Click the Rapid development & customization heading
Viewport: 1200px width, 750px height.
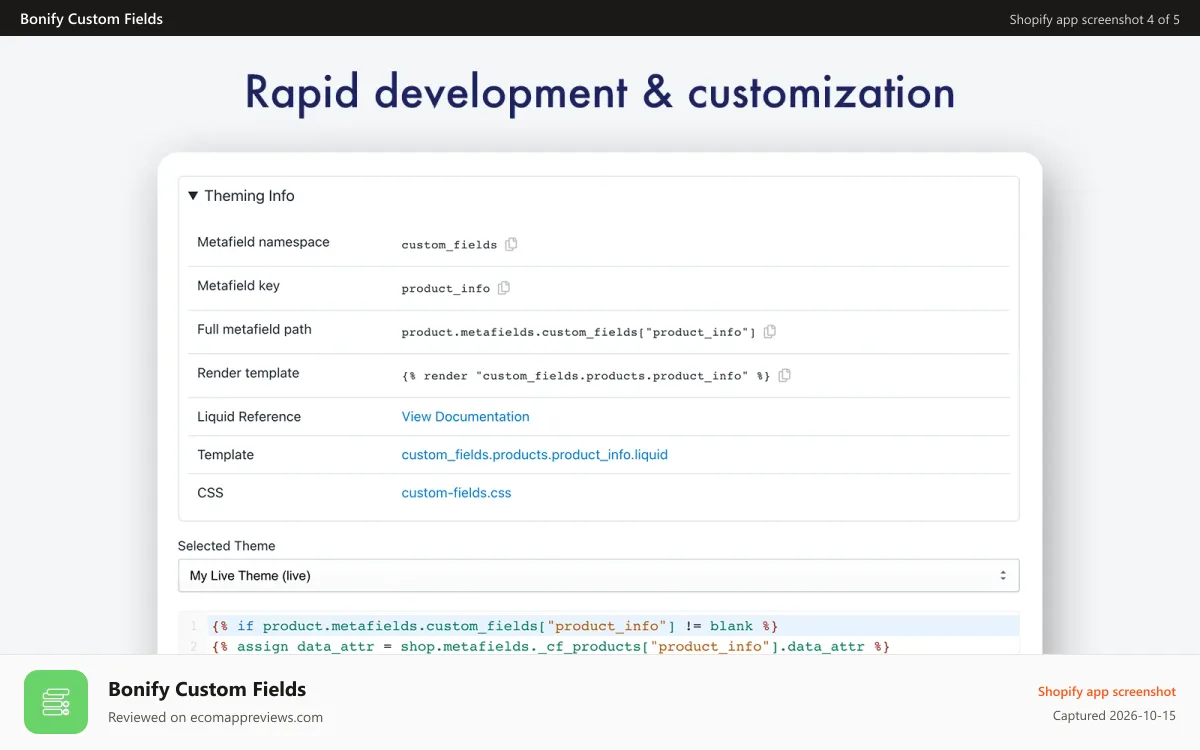(x=600, y=92)
